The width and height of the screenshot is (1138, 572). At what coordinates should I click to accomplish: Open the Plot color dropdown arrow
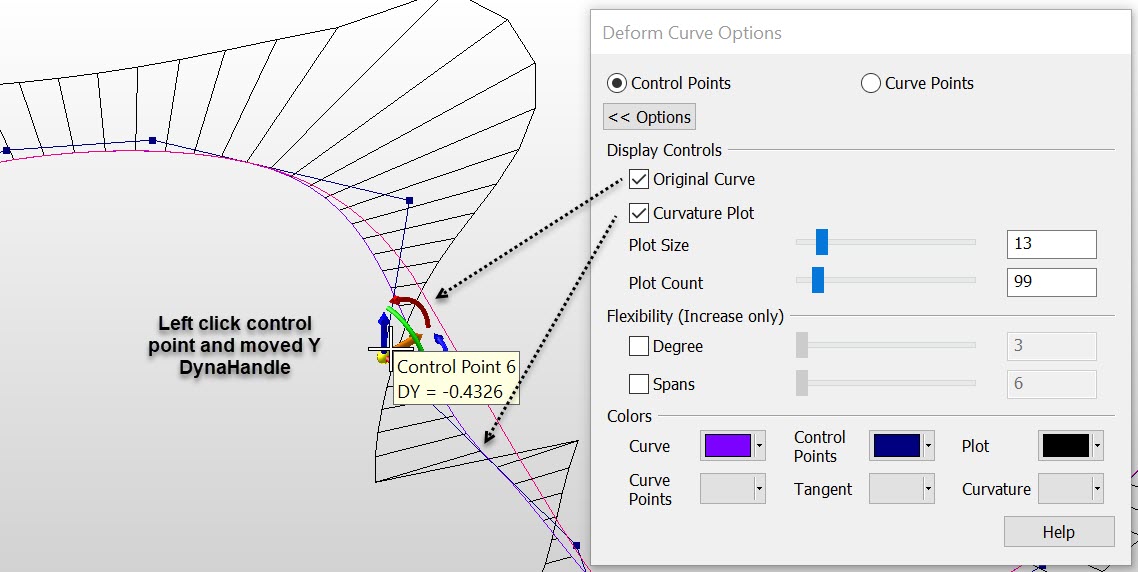click(1097, 446)
